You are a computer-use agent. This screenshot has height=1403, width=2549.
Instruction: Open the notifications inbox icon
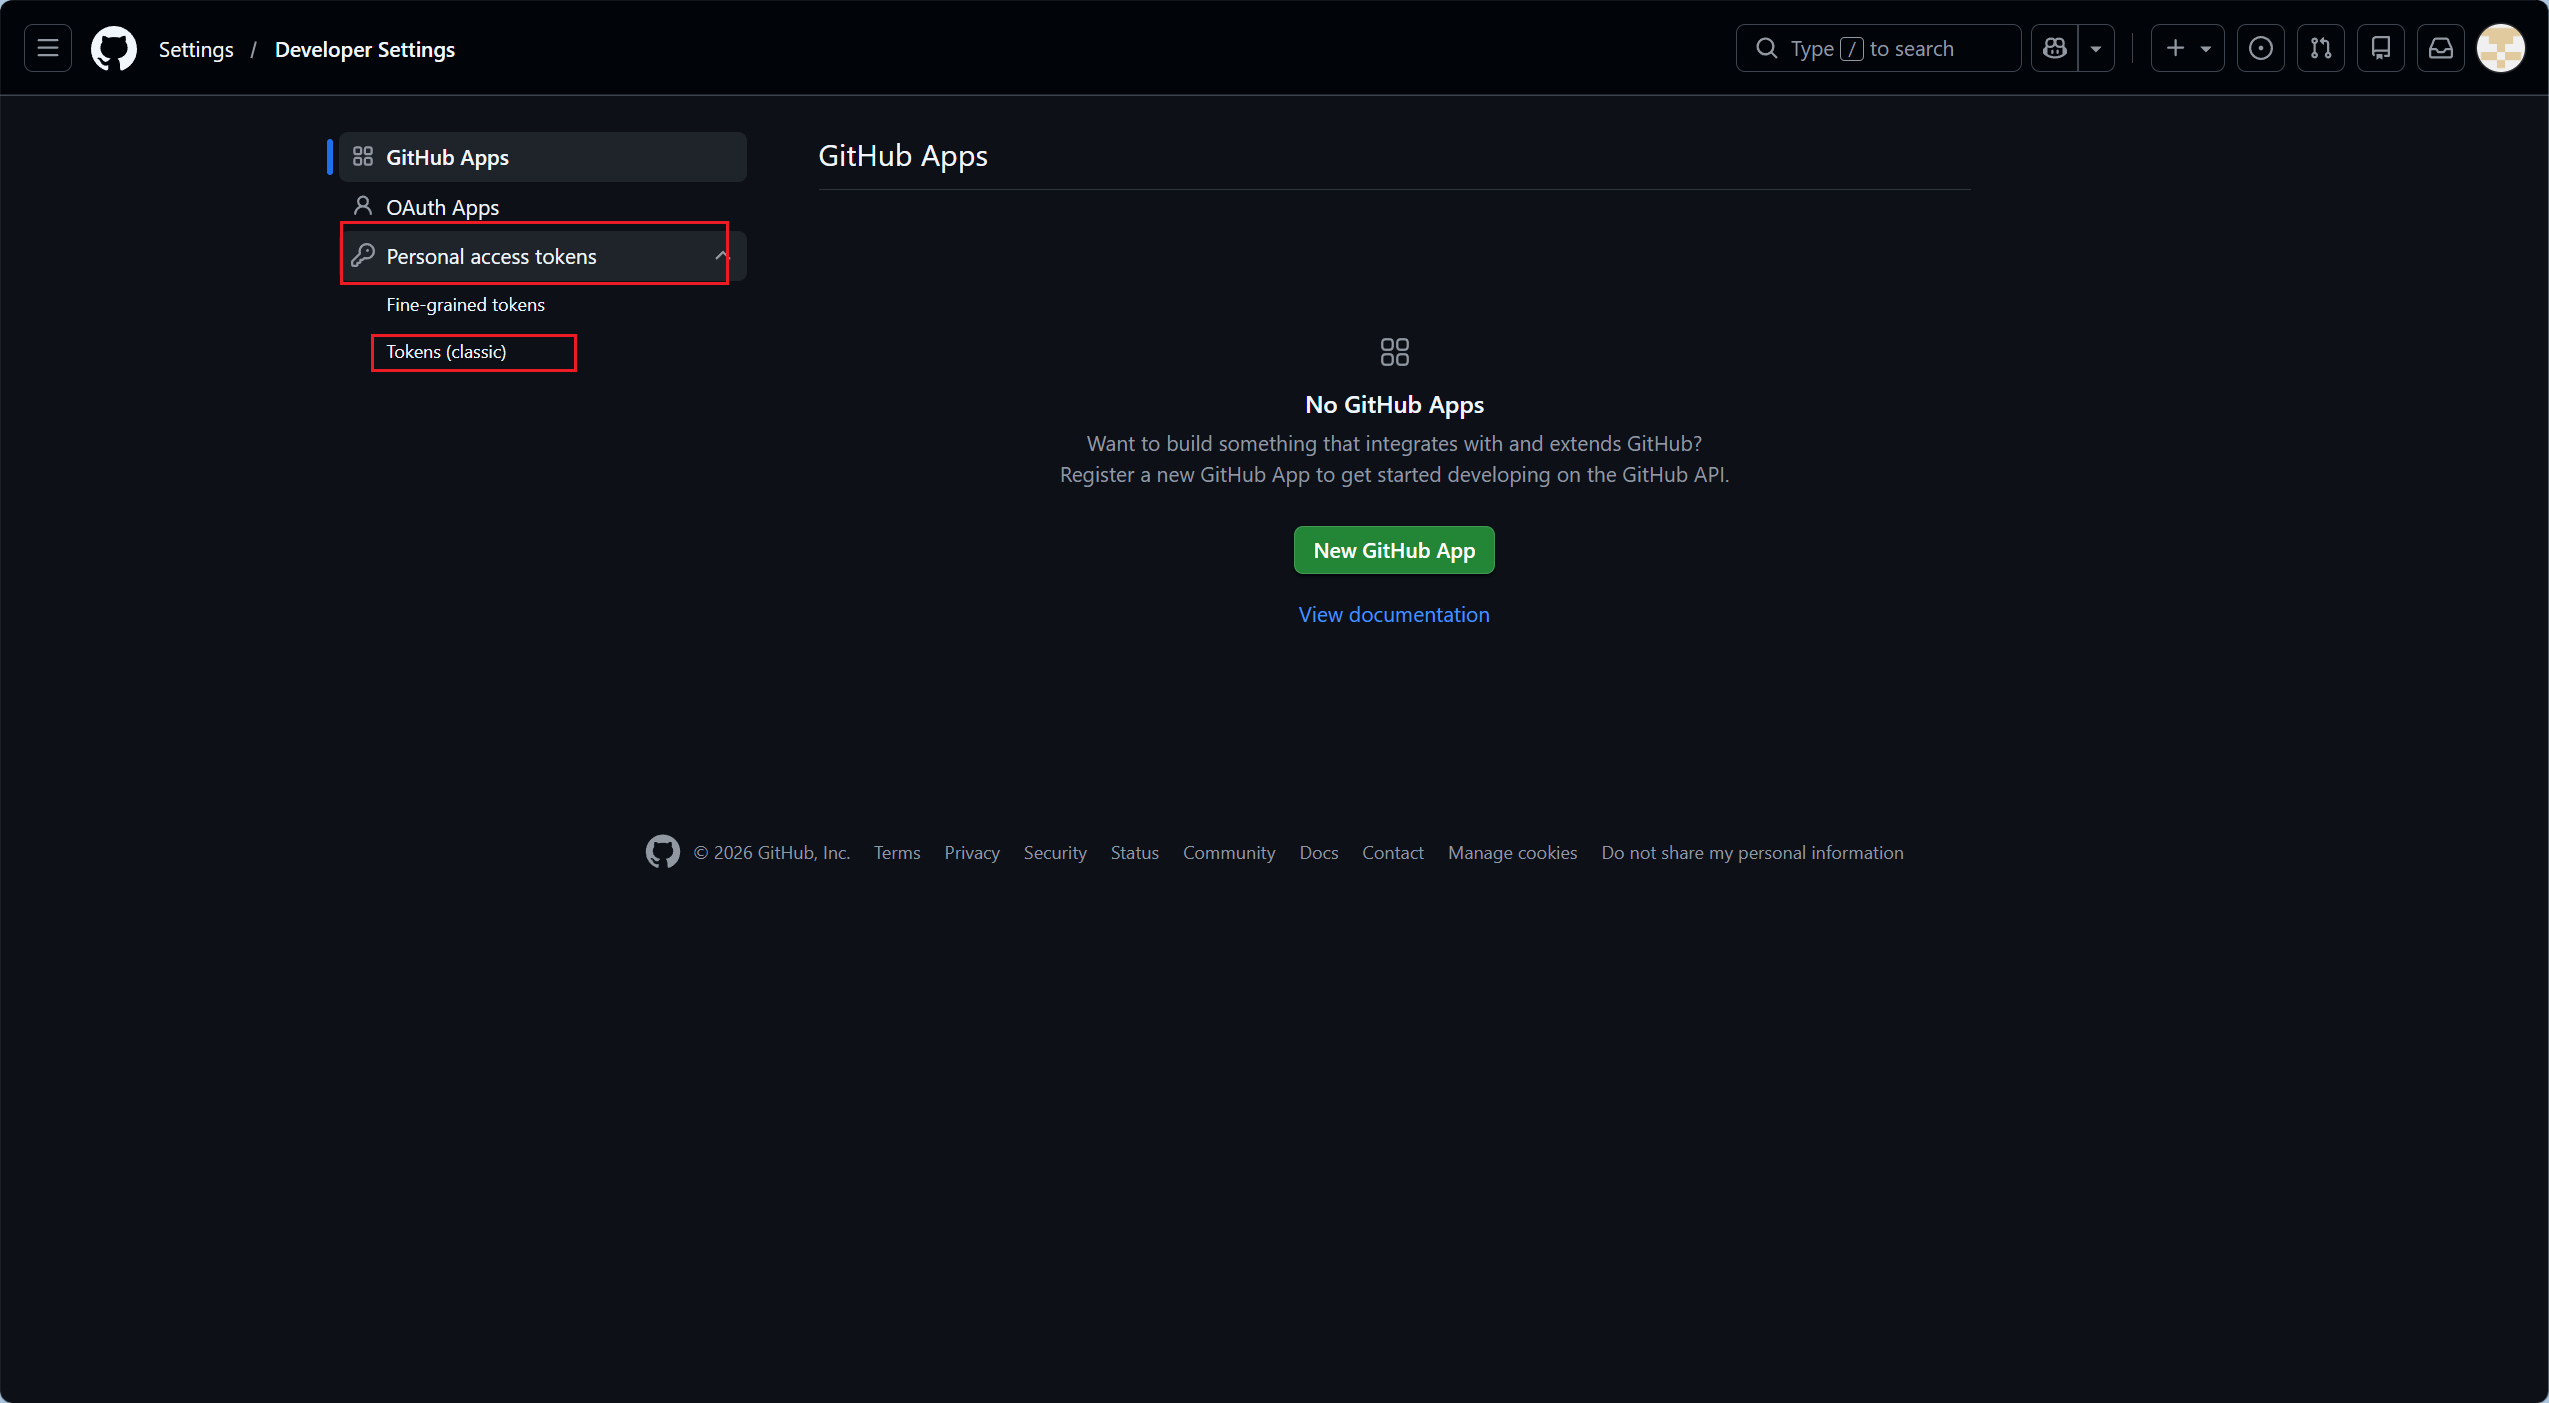2441,48
